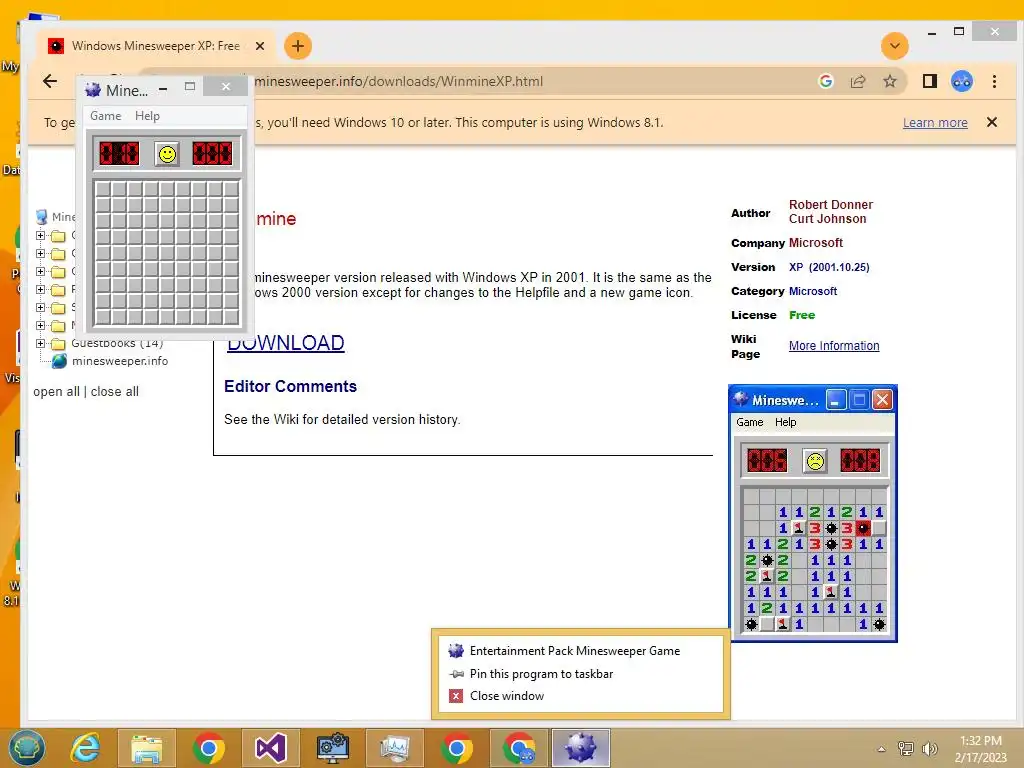Click the Learn more link

click(935, 123)
